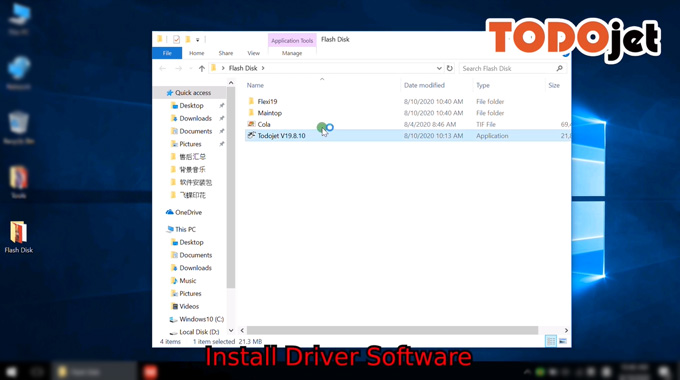Expand the chevron after Flash Disk in the path
680x380 pixels.
click(263, 68)
